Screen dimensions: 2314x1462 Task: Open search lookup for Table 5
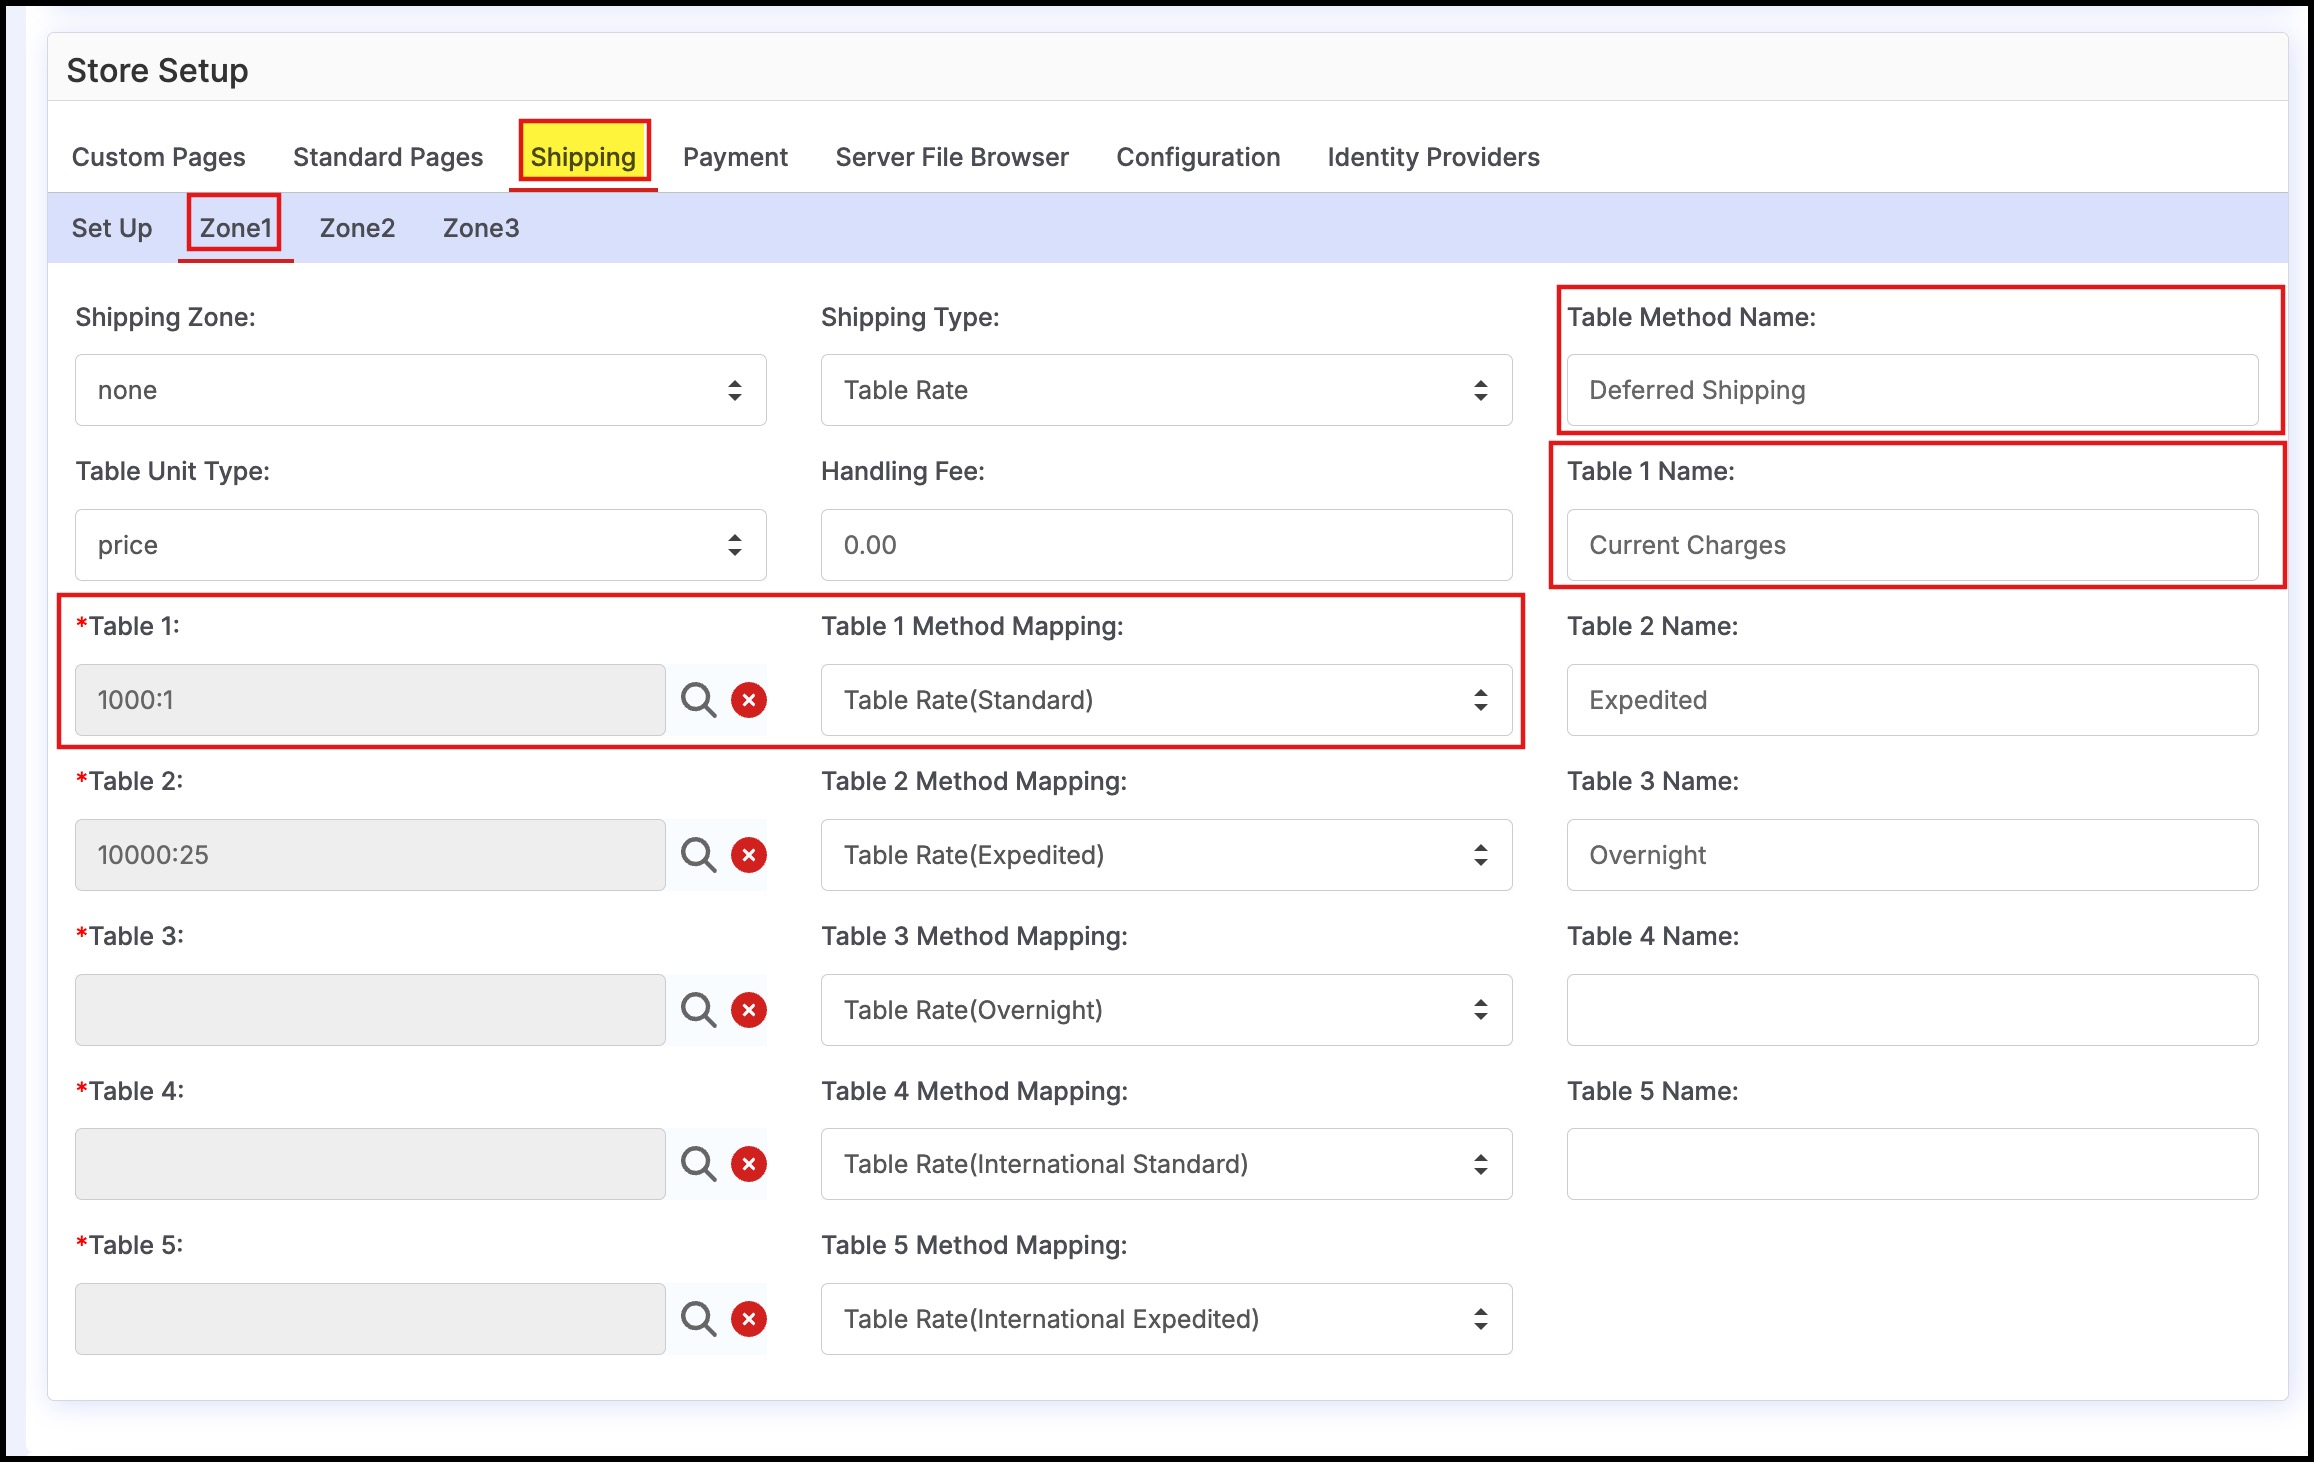click(x=698, y=1319)
